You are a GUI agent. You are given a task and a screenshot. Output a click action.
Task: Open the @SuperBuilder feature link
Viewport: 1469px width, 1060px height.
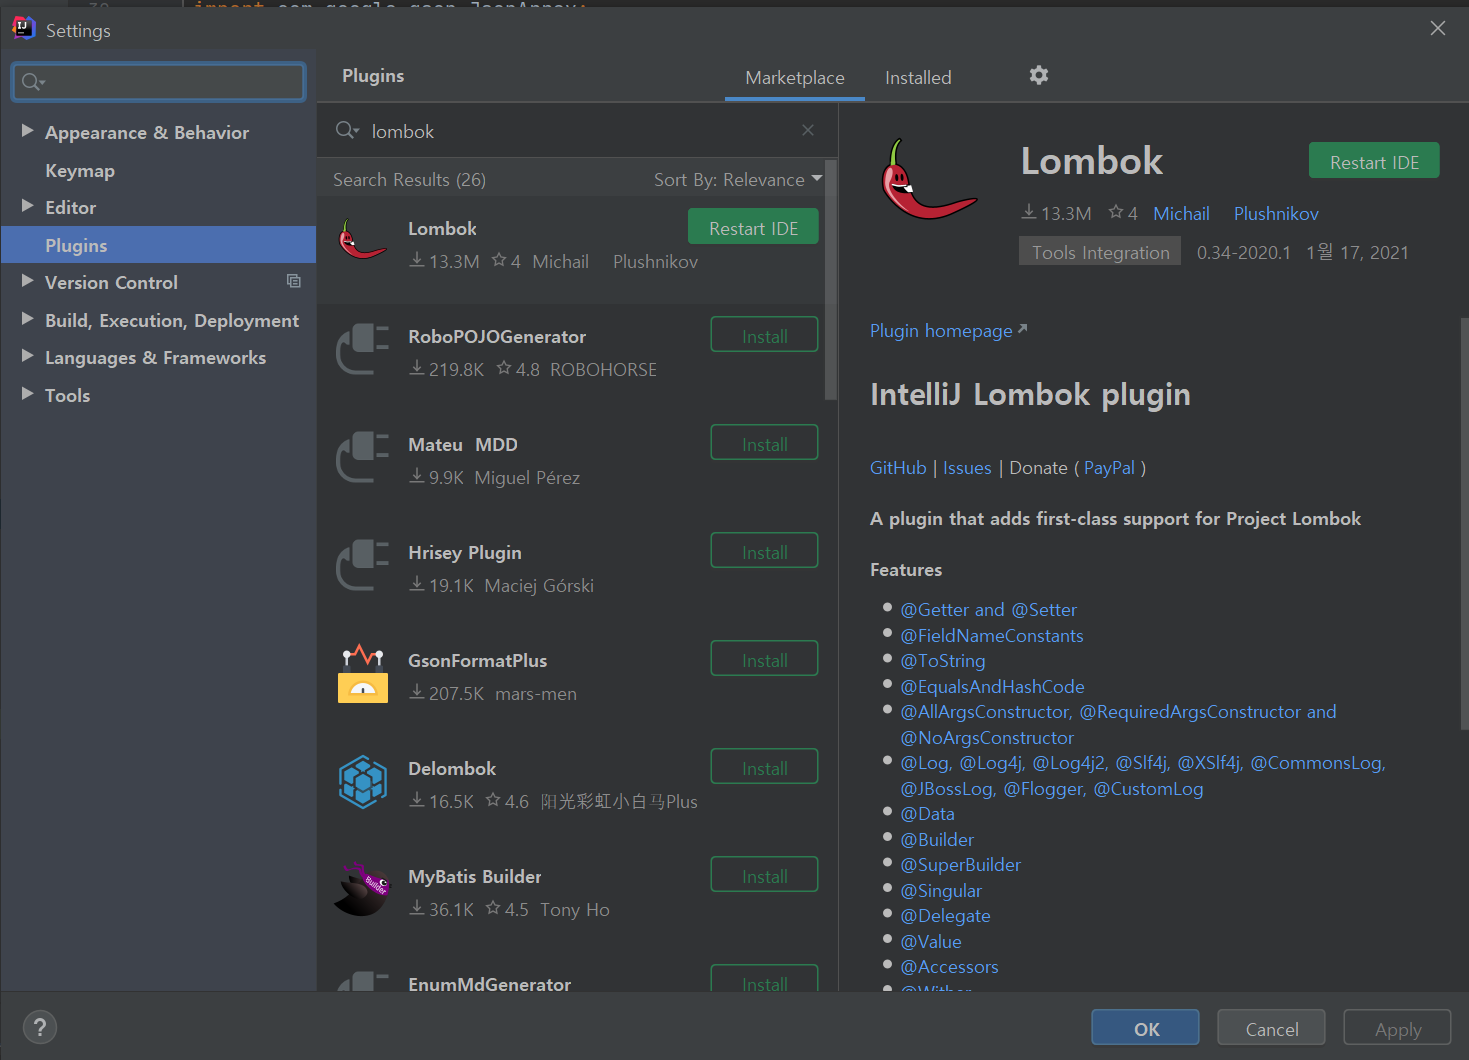tap(961, 865)
